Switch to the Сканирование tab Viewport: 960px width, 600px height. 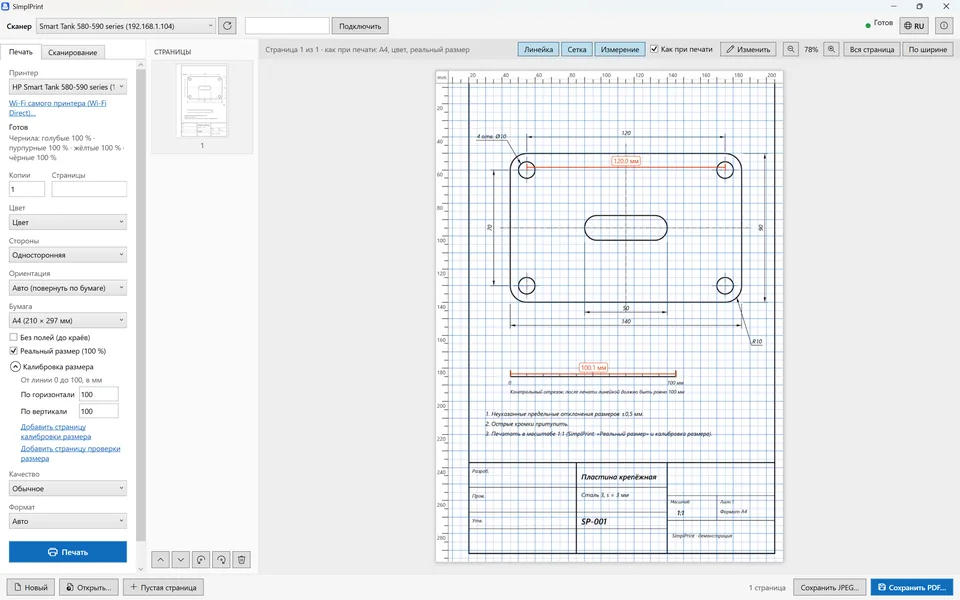point(72,52)
